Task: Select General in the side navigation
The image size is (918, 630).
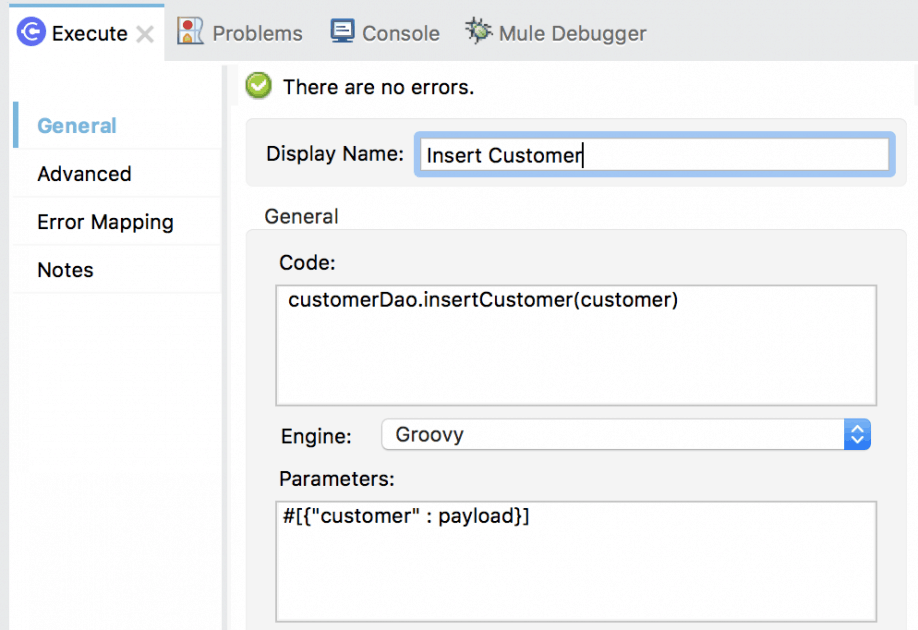Action: click(77, 126)
